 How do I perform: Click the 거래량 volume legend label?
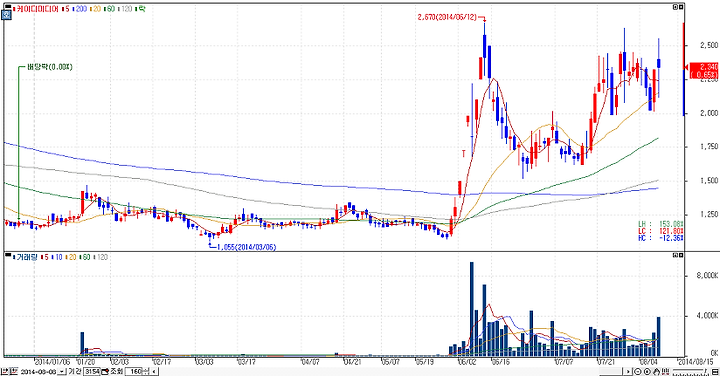[25, 257]
